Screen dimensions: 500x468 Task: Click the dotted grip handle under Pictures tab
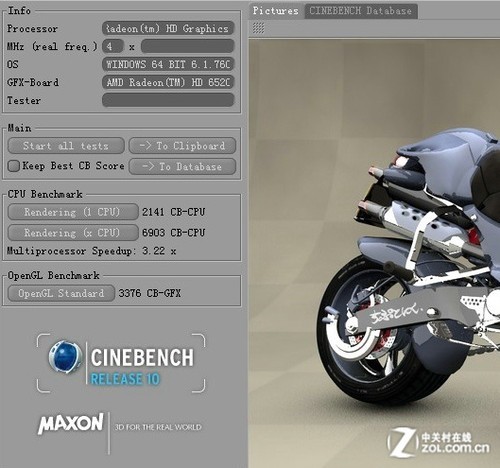[x=258, y=28]
